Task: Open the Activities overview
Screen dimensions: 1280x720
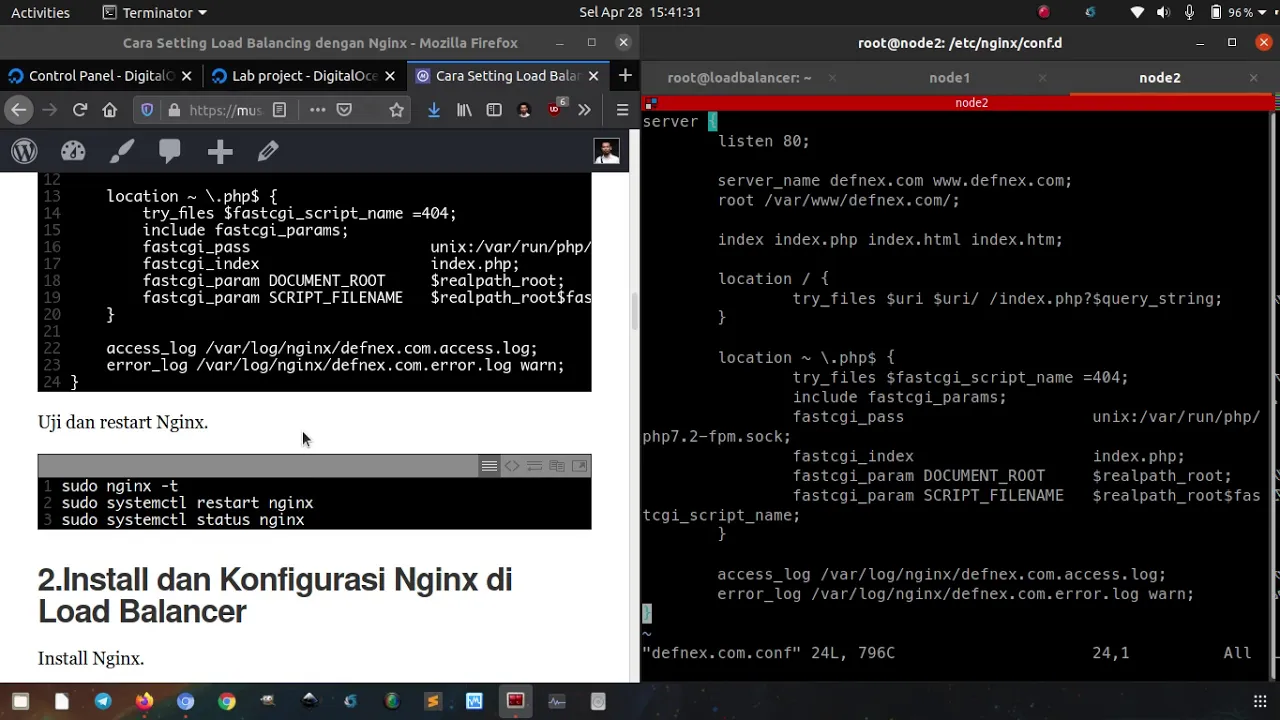Action: [x=40, y=12]
